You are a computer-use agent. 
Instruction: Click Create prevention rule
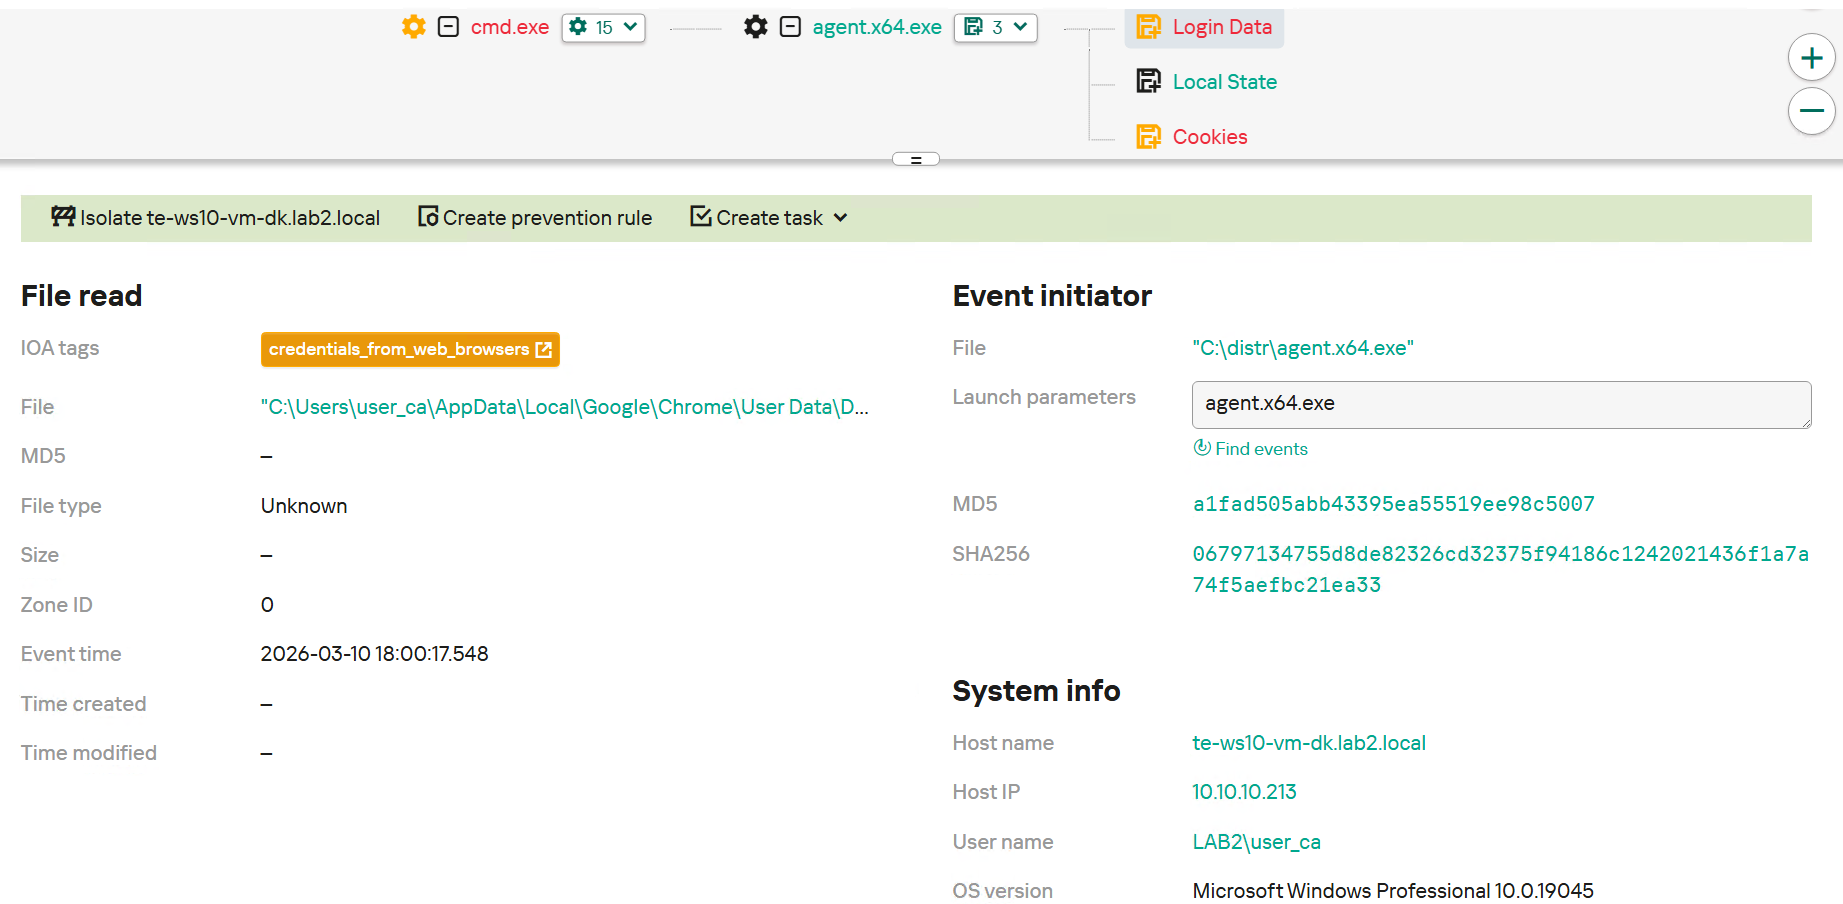coord(535,218)
